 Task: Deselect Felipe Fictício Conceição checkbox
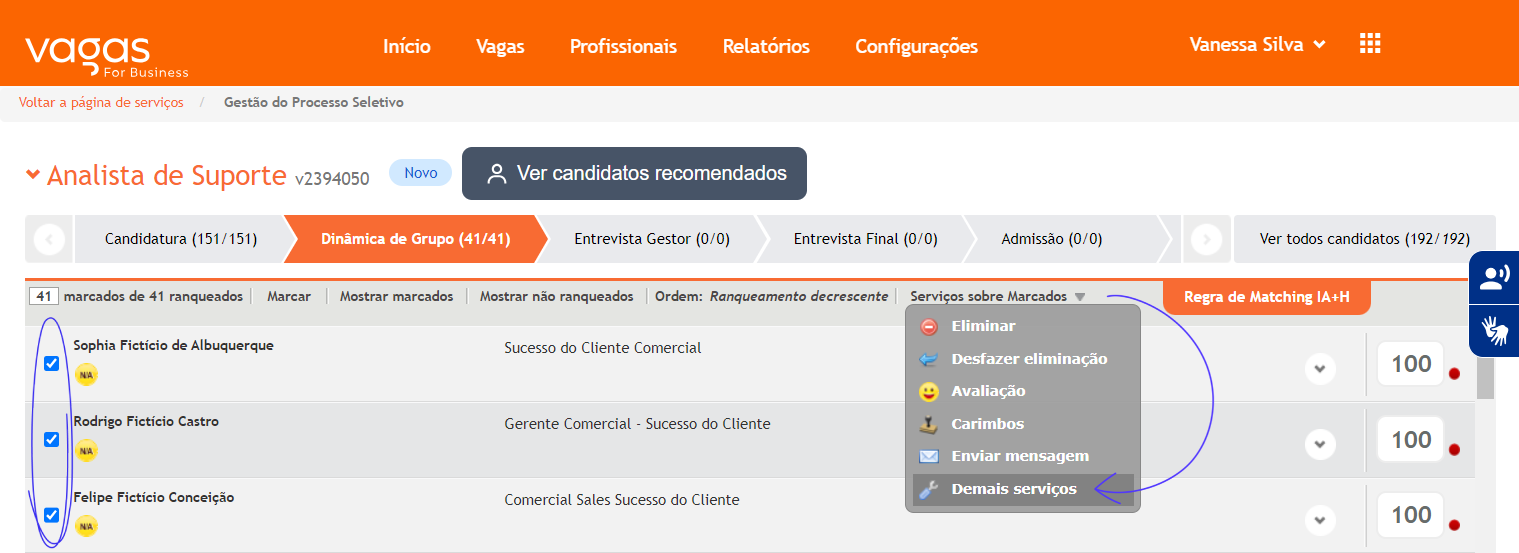pos(52,515)
